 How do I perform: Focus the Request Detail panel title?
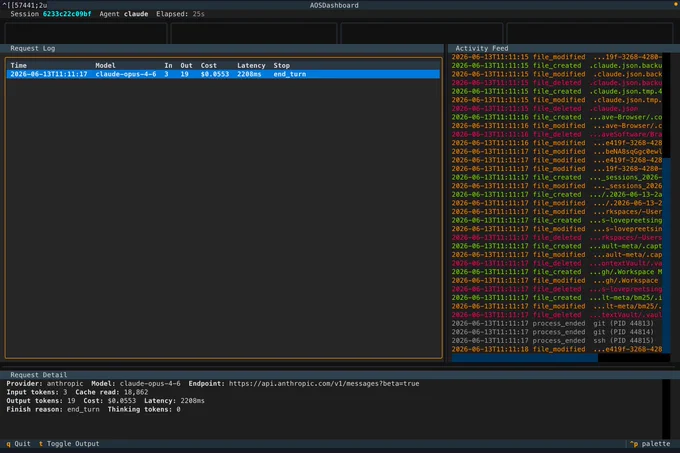coord(39,375)
